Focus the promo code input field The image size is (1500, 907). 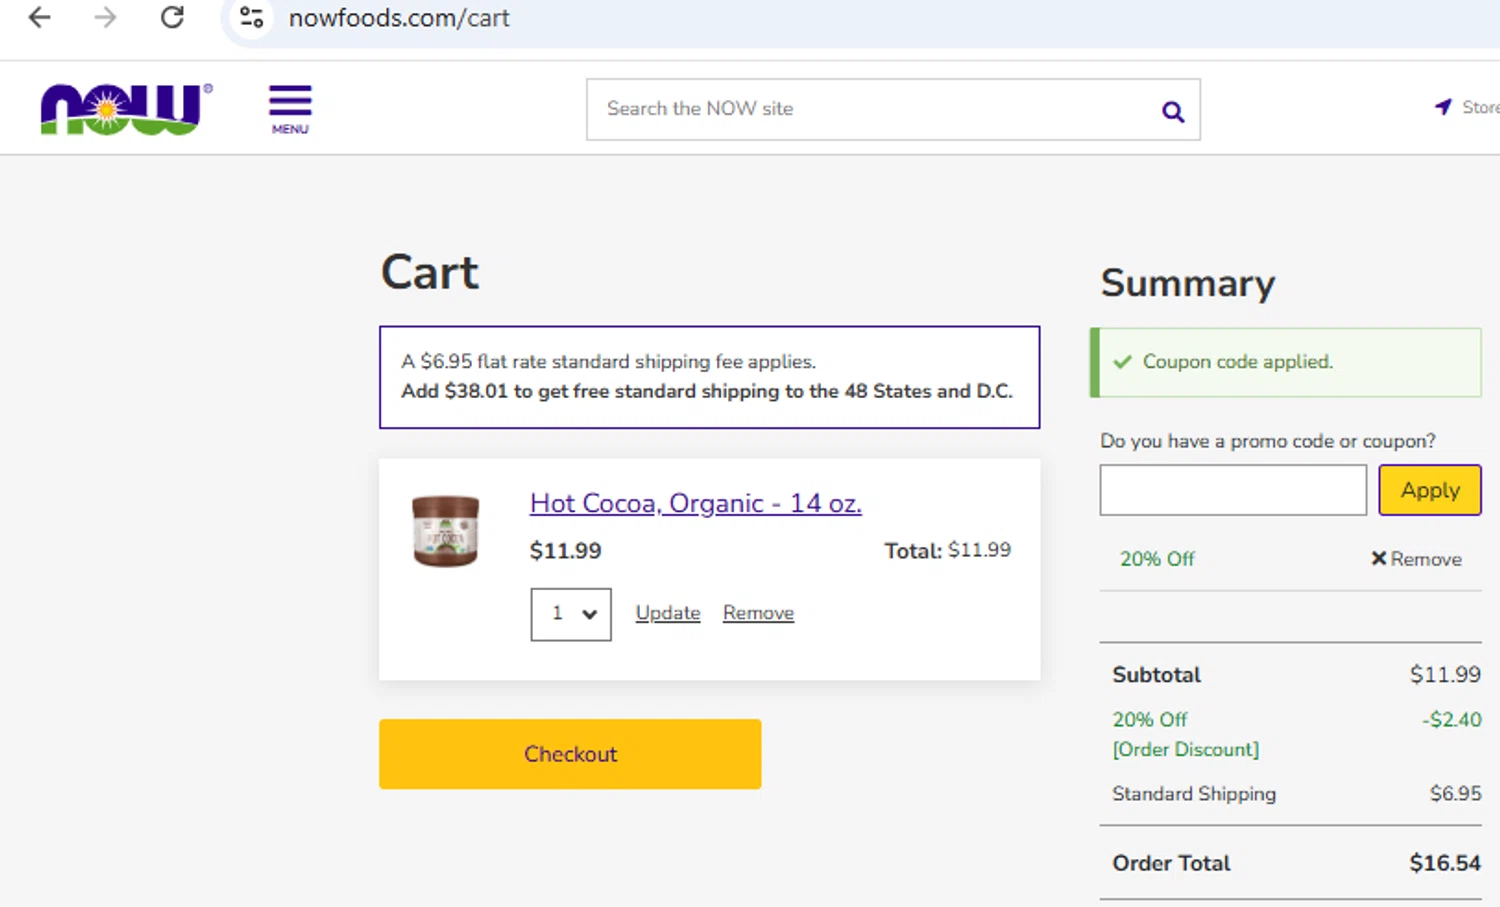[1233, 490]
